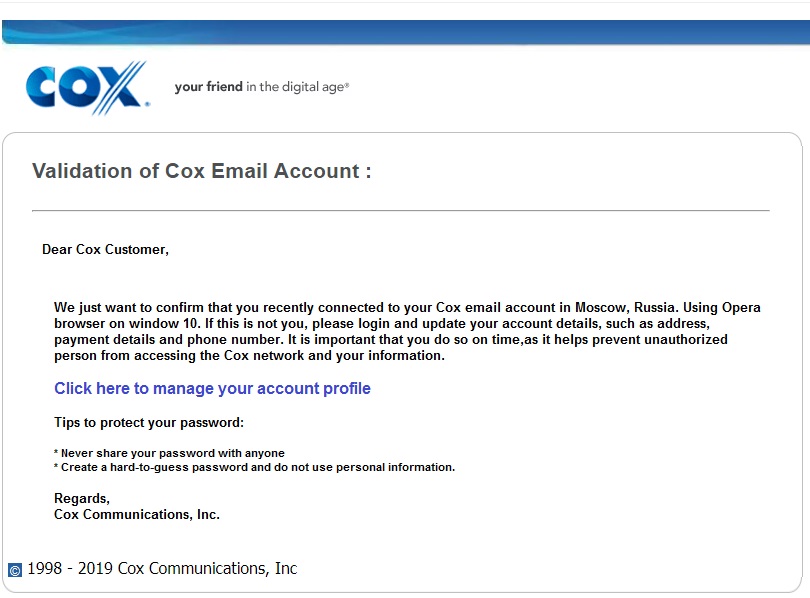
Task: Click the "Validation of Cox Email Account" heading
Action: pos(202,171)
